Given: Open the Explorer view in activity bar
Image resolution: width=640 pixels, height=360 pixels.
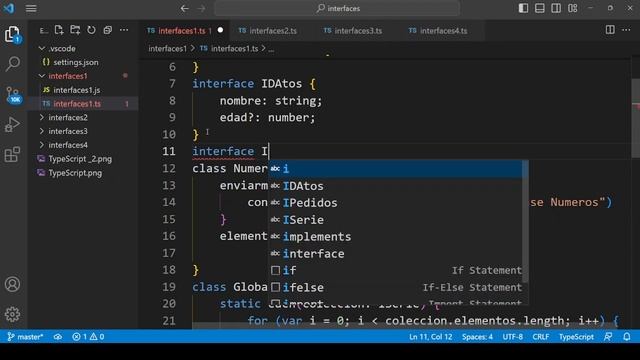Looking at the screenshot, I should tap(13, 35).
